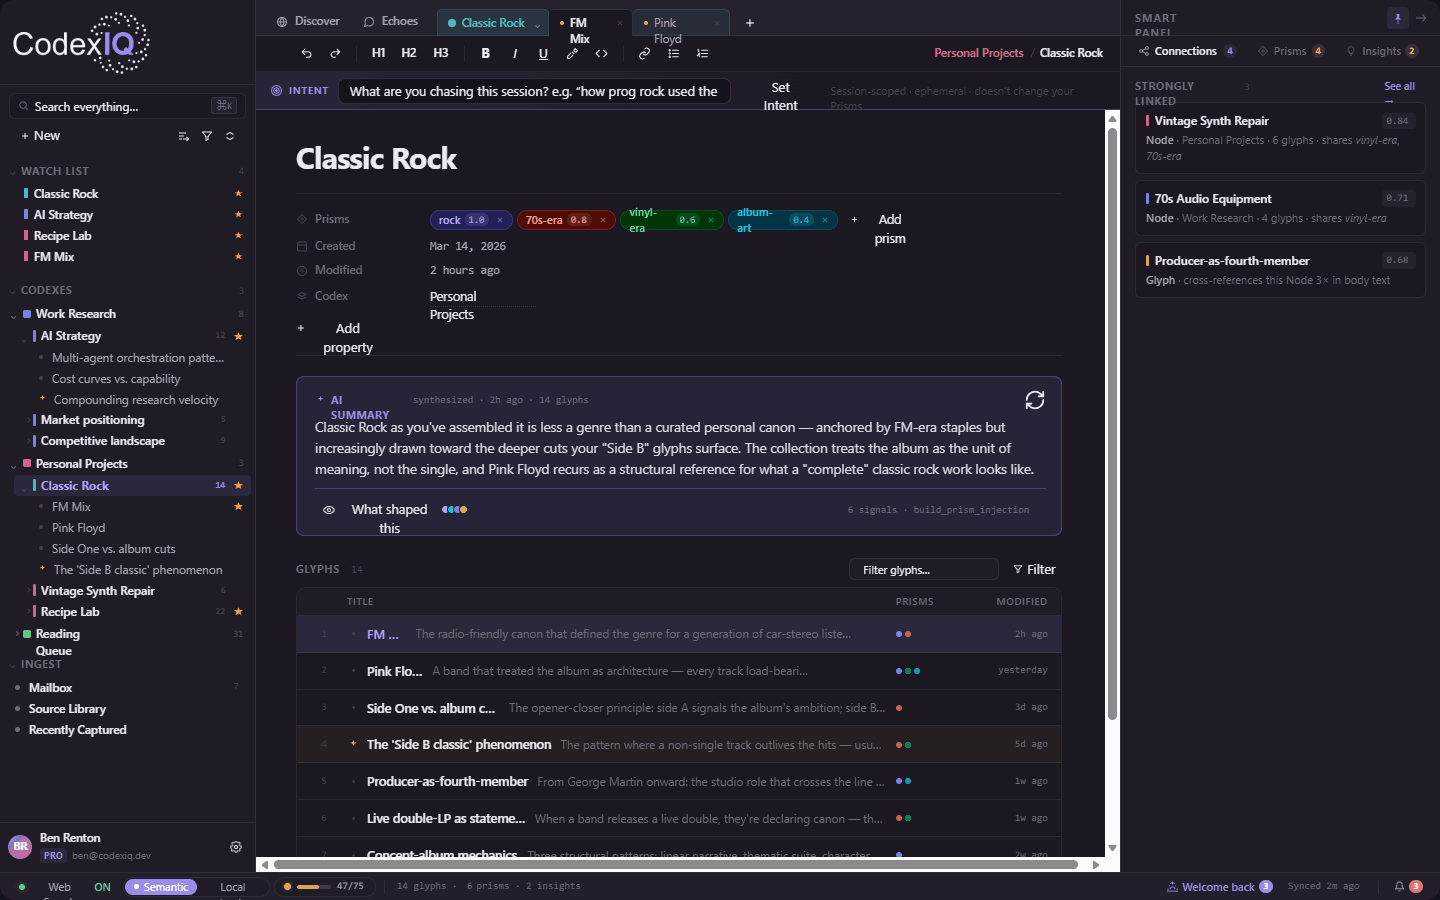Click the Set Intent button
This screenshot has height=900, width=1440.
[781, 96]
